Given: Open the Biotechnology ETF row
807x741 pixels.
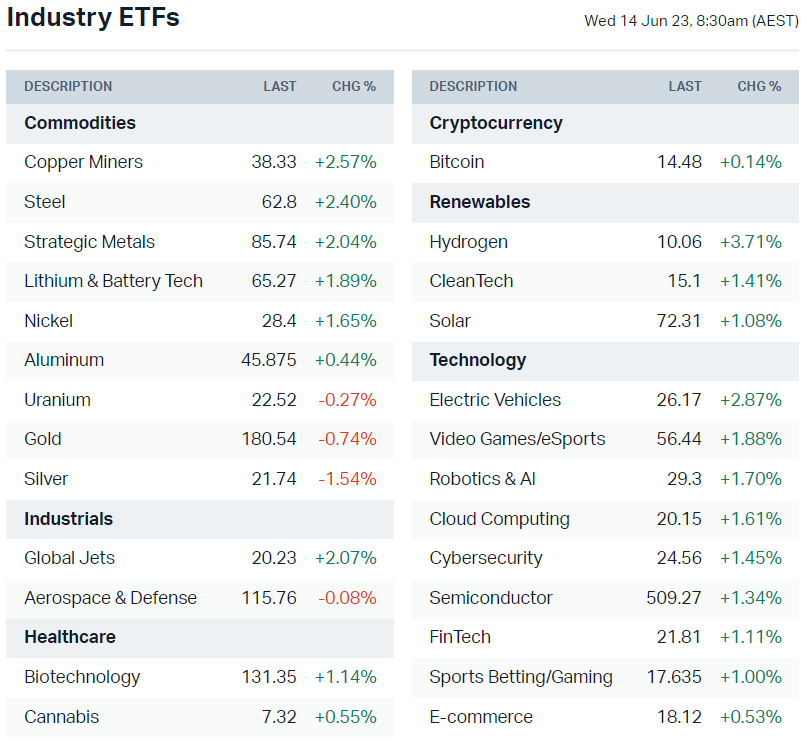Looking at the screenshot, I should pos(82,677).
